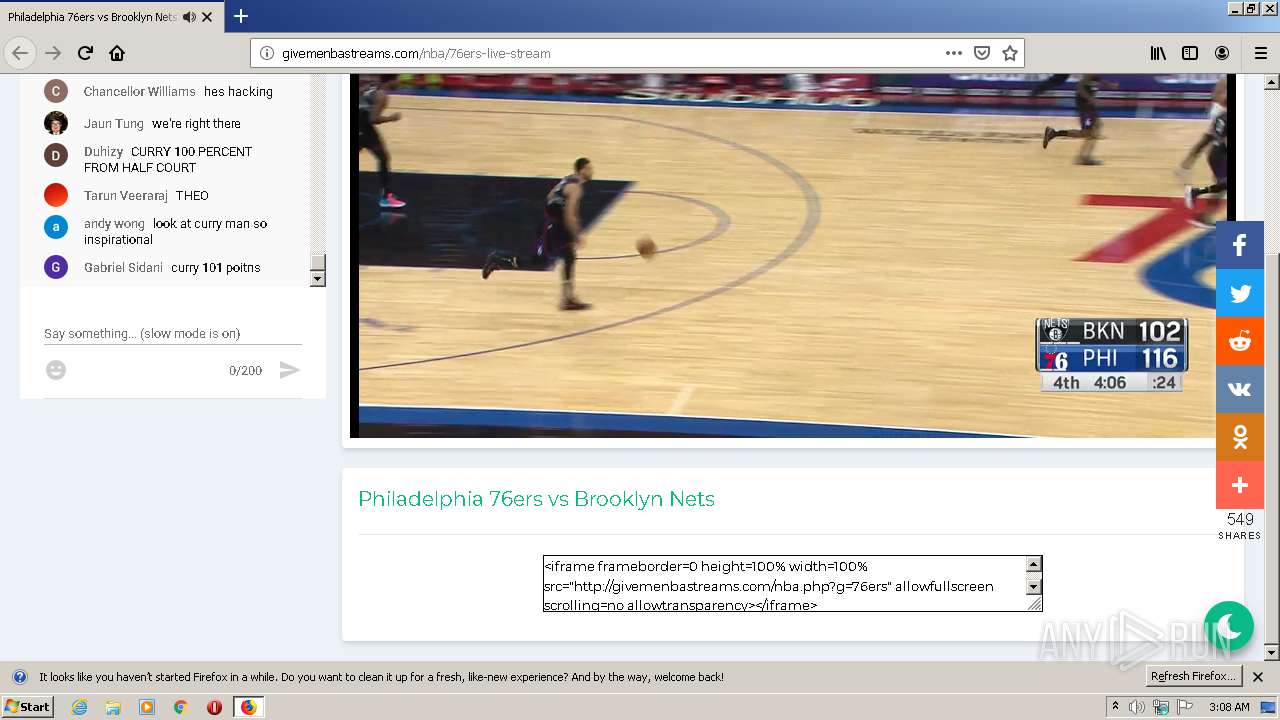
Task: Open Windows Media Player taskbar icon
Action: (147, 707)
